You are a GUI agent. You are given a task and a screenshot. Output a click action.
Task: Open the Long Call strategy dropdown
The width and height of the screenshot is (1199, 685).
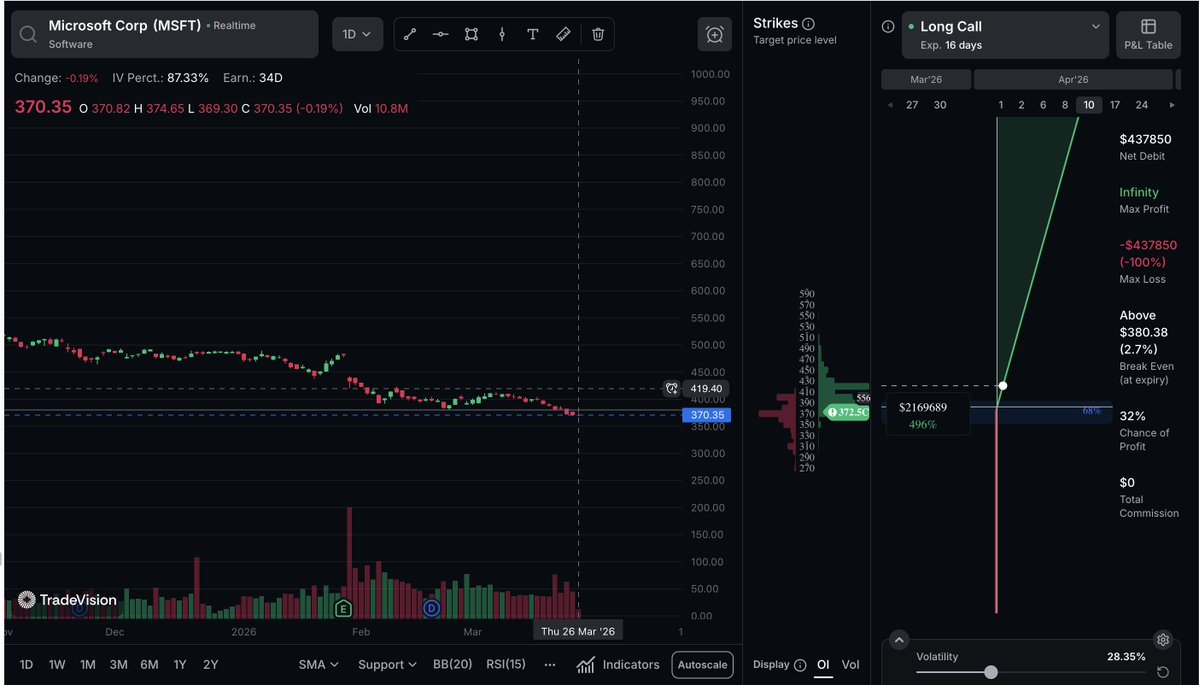pos(1005,35)
